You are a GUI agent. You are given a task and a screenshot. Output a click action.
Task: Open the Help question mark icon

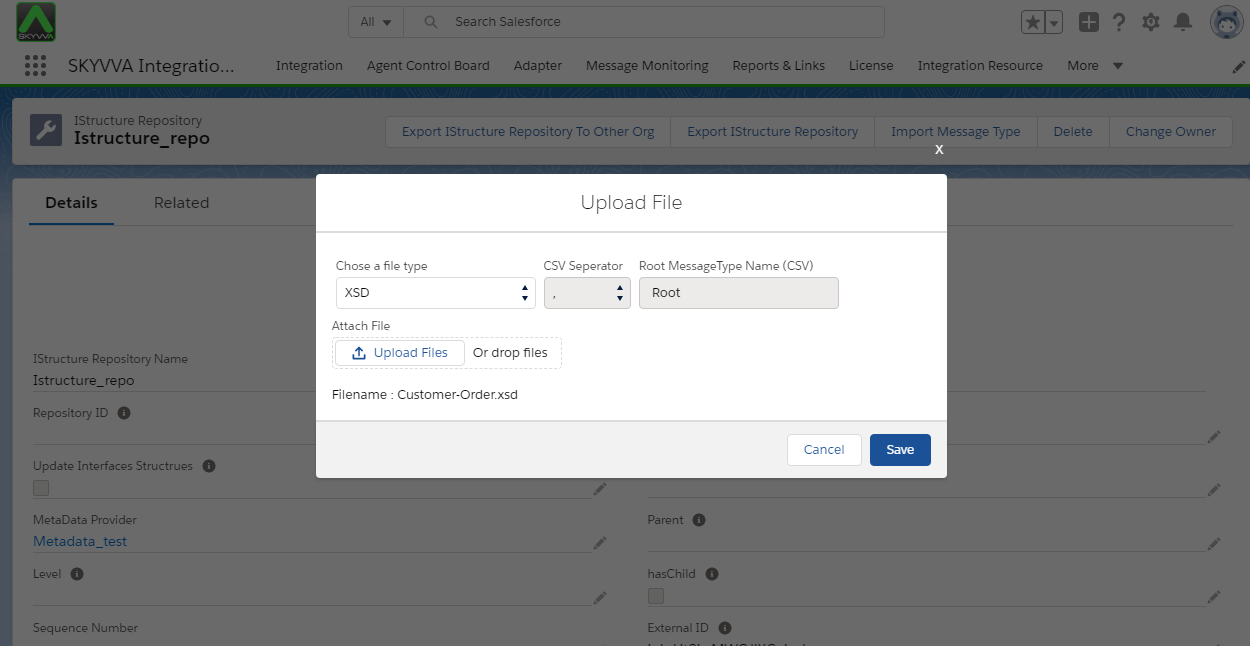pyautogui.click(x=1119, y=22)
